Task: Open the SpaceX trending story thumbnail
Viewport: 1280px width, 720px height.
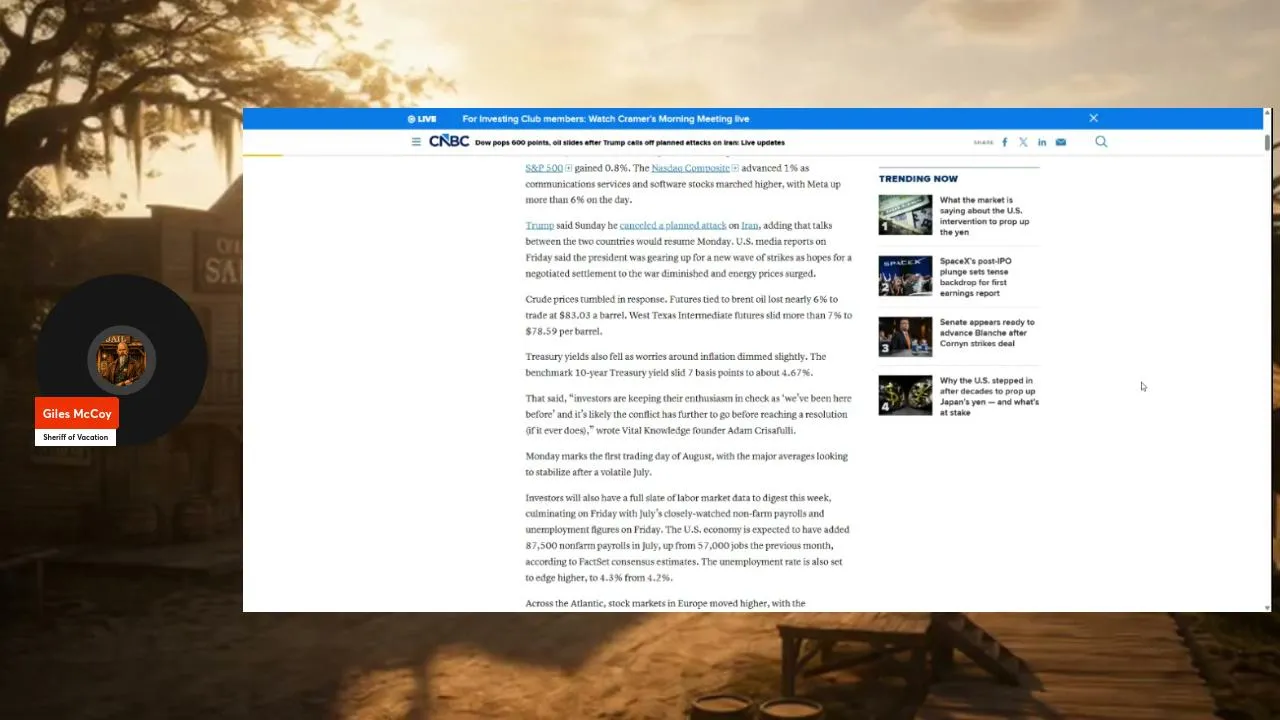Action: 905,276
